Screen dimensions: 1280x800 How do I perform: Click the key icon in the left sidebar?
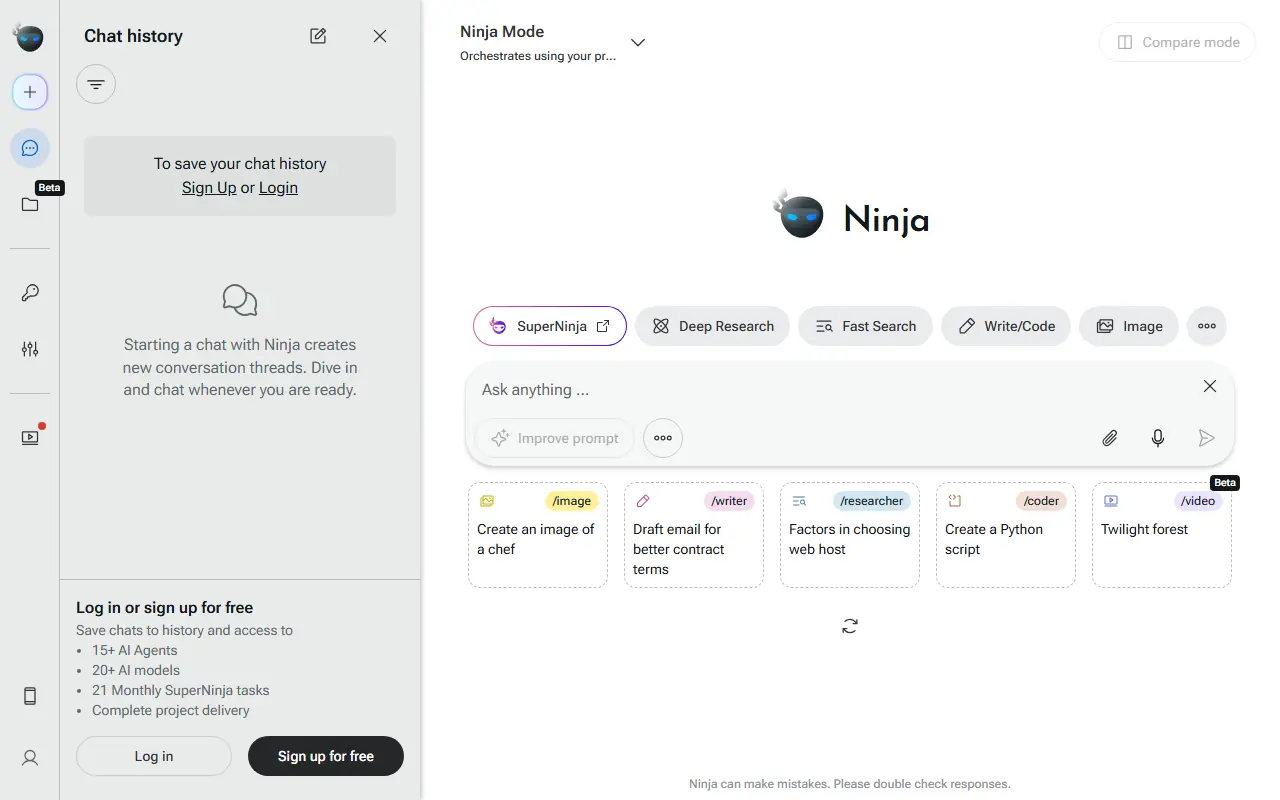(29, 292)
